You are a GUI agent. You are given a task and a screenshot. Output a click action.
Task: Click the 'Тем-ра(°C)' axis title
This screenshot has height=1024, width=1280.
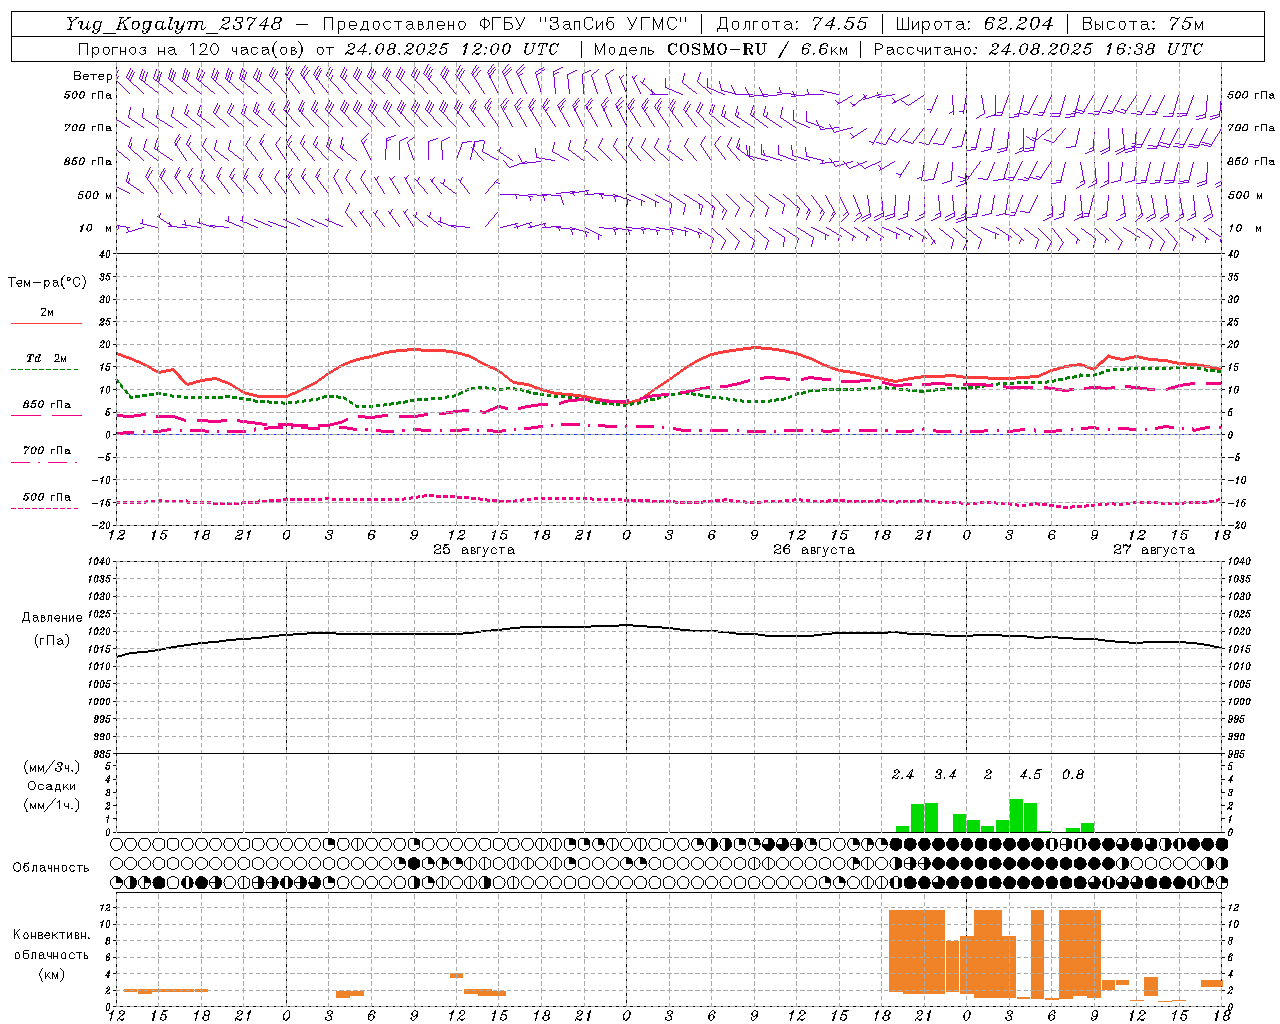click(x=47, y=283)
